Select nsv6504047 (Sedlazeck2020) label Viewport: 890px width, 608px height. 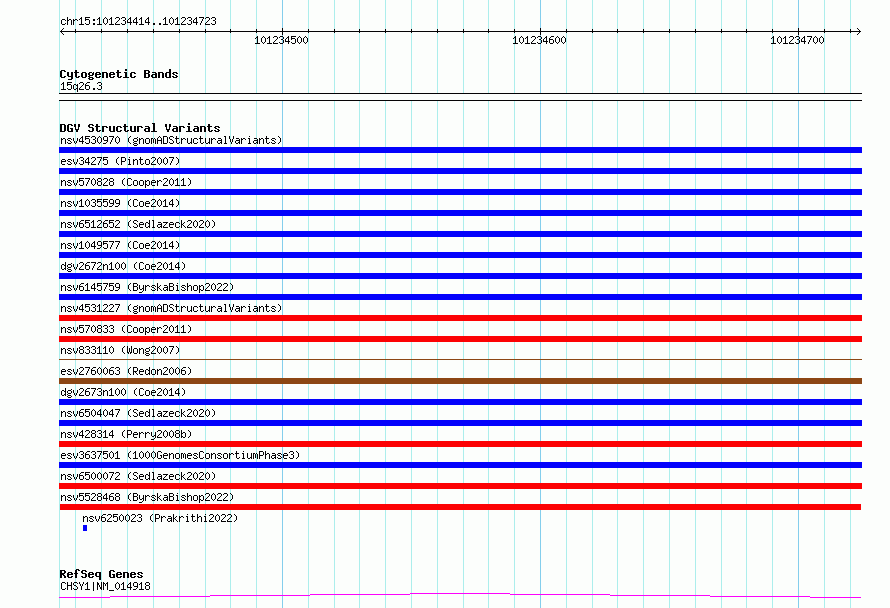pyautogui.click(x=138, y=413)
